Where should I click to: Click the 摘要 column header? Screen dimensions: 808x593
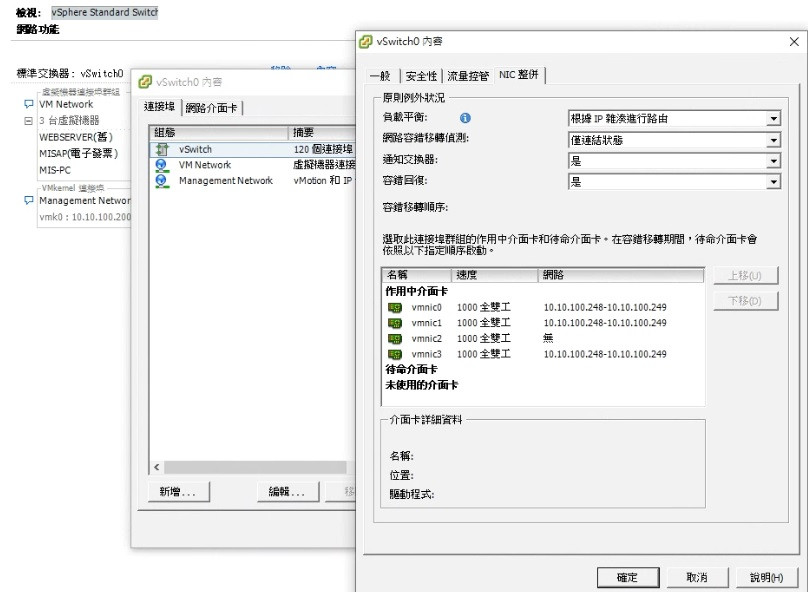pyautogui.click(x=322, y=133)
